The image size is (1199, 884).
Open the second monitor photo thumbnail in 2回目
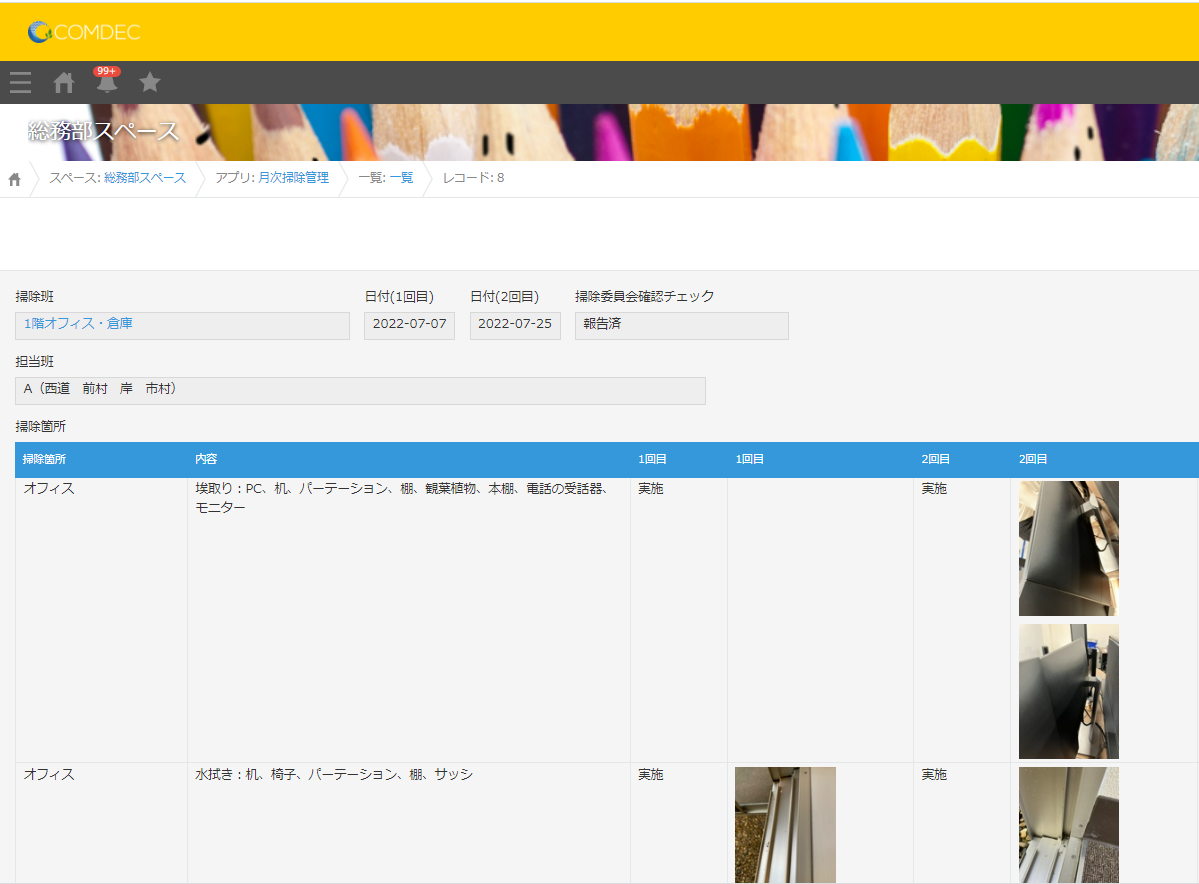1068,691
